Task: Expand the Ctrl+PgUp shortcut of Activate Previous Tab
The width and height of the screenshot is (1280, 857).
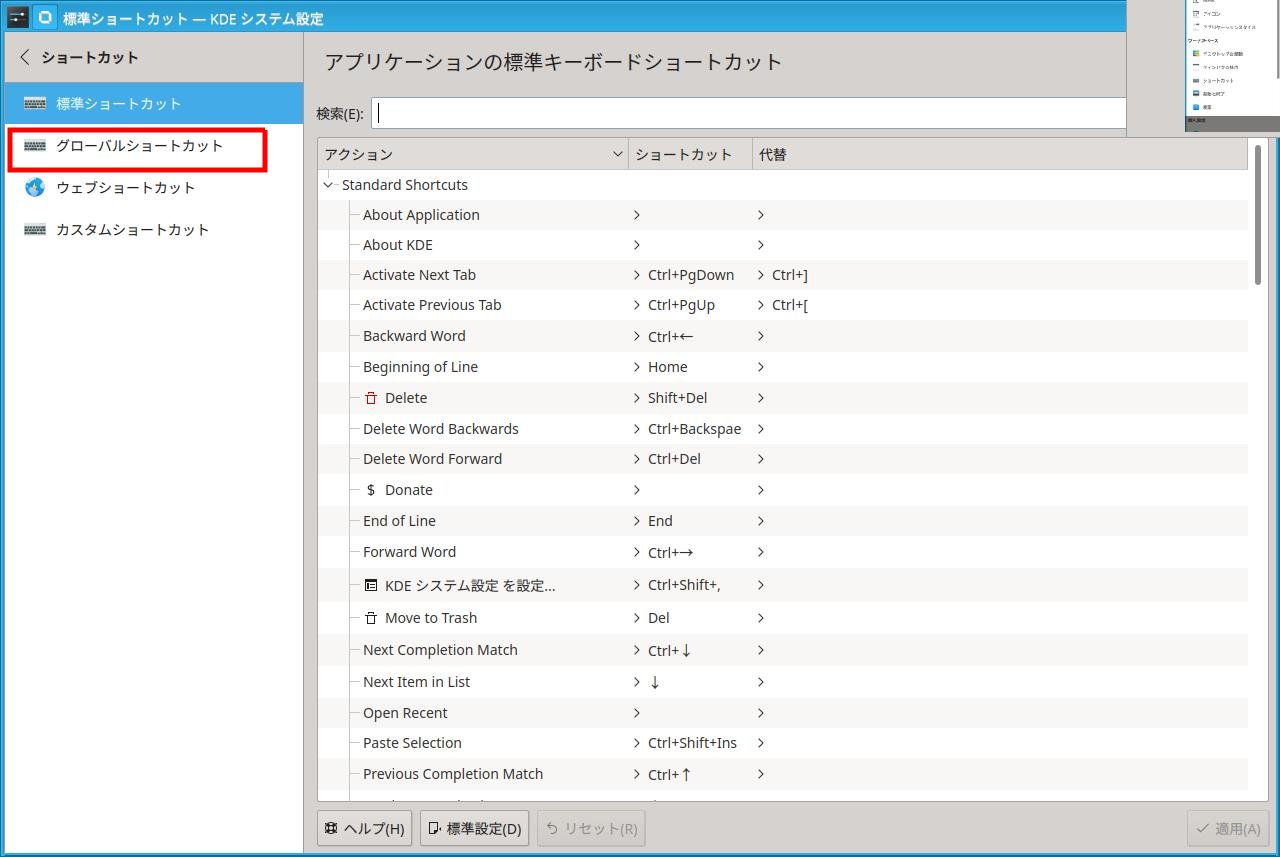Action: coord(637,305)
